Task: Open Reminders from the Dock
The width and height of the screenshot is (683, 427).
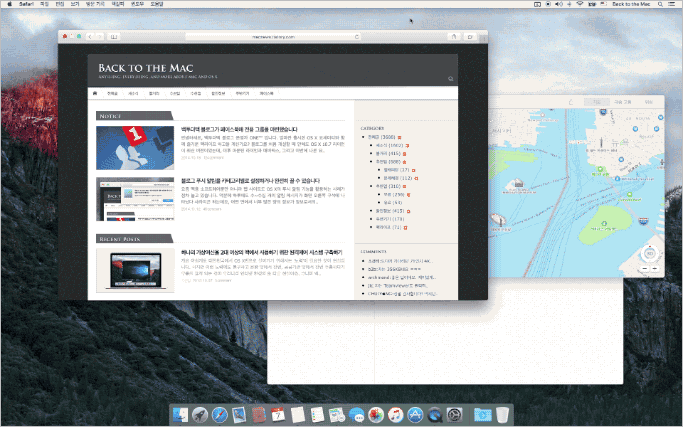Action: 317,414
